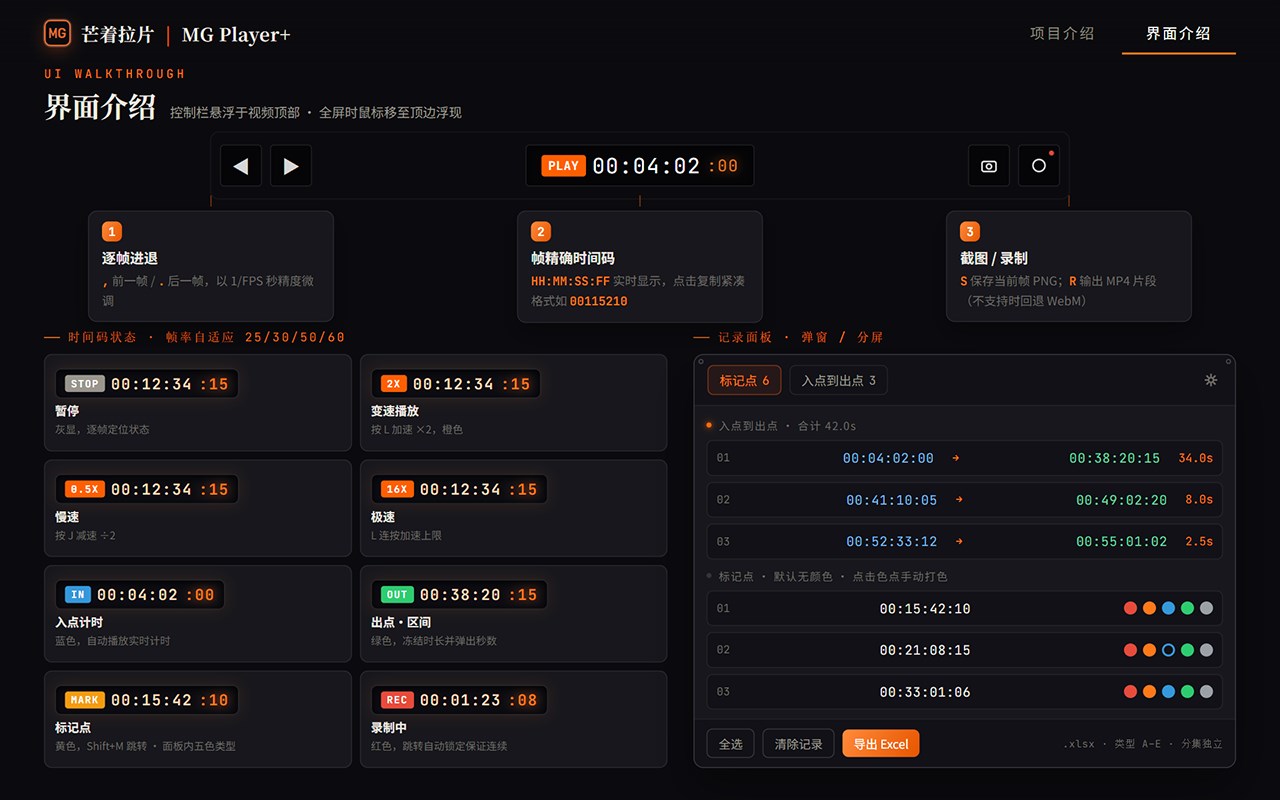Click the green OUT badge
The image size is (1280, 800).
click(397, 594)
